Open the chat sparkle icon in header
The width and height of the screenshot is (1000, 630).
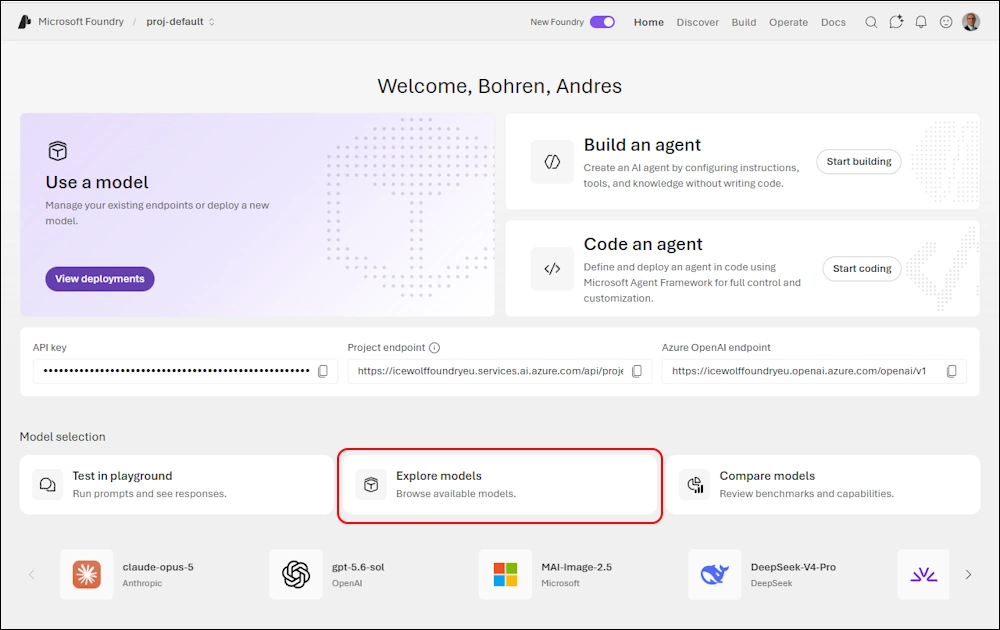coord(896,22)
